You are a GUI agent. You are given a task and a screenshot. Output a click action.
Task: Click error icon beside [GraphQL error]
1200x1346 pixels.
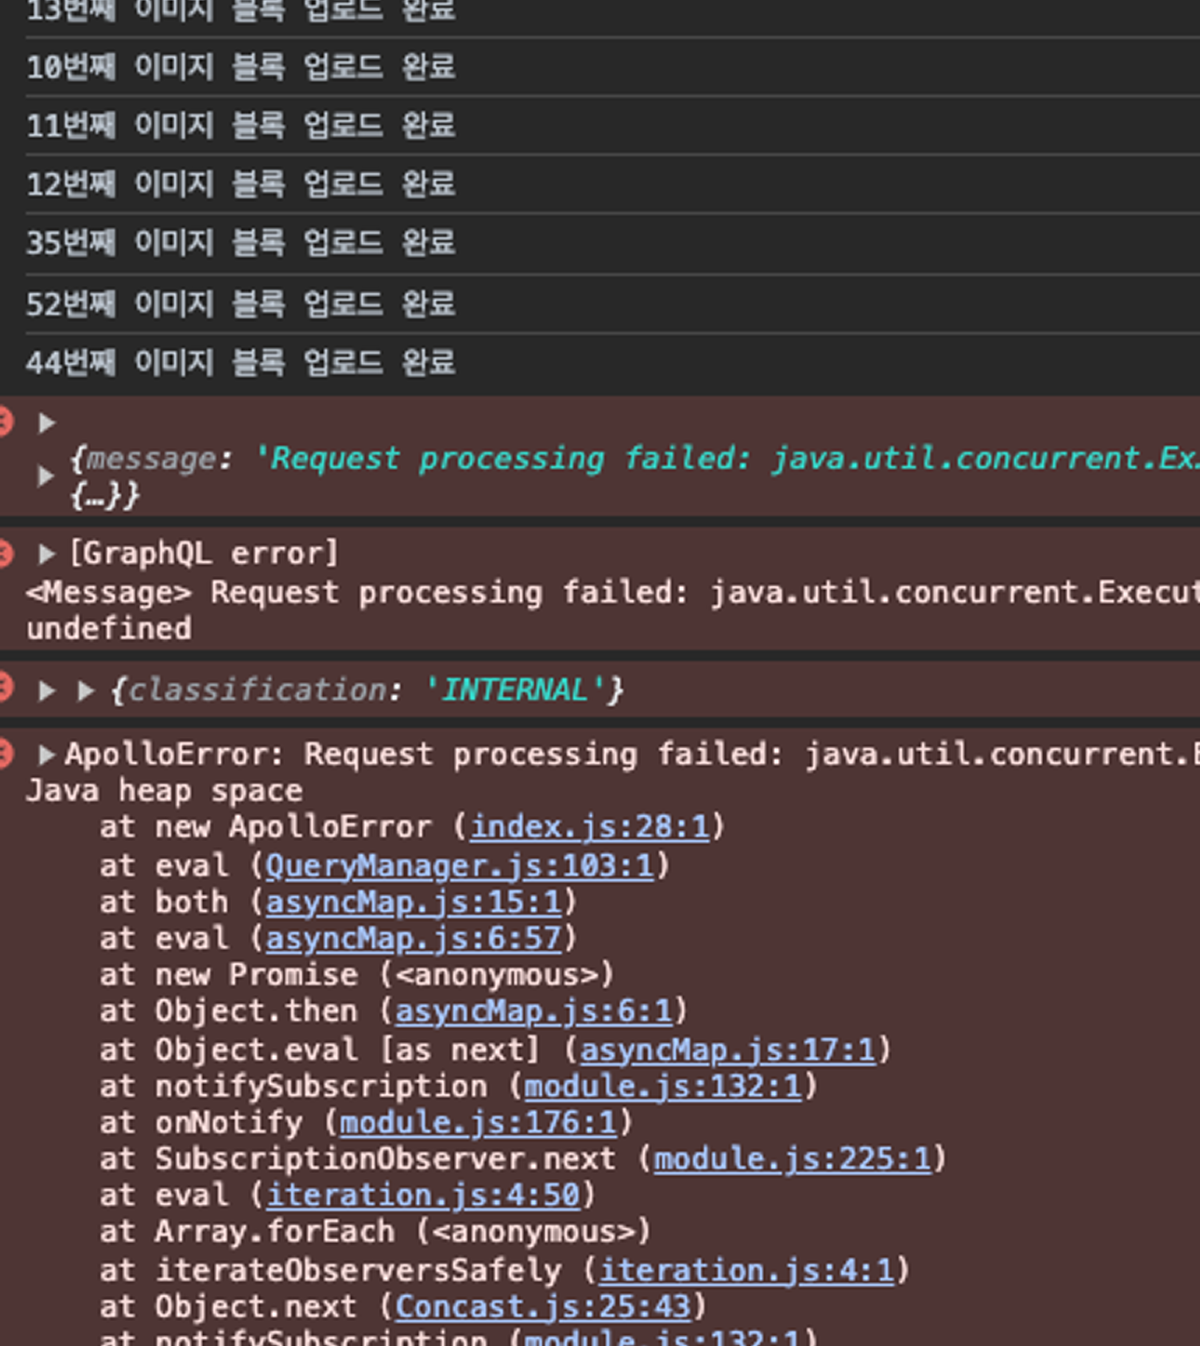[5, 553]
